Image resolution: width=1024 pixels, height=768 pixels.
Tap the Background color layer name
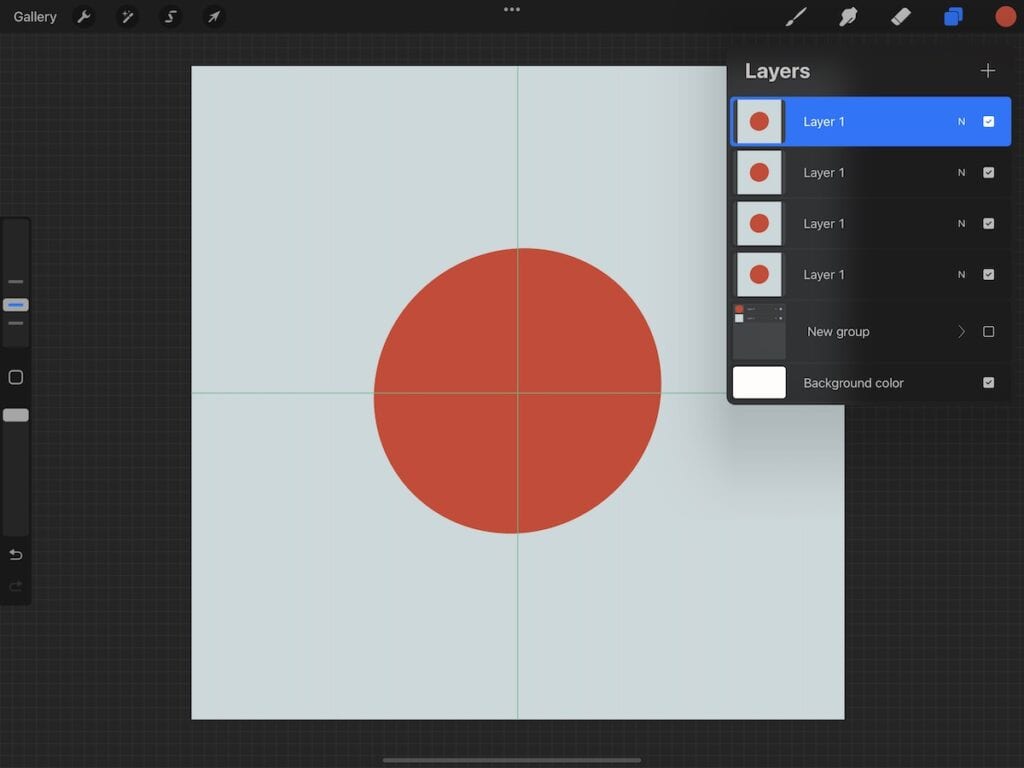pos(852,383)
